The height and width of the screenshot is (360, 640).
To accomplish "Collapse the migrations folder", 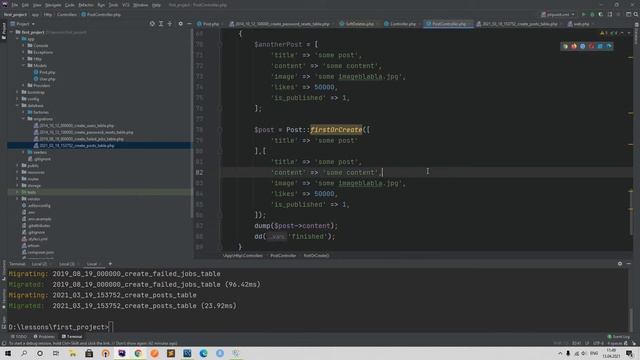I will (24, 119).
